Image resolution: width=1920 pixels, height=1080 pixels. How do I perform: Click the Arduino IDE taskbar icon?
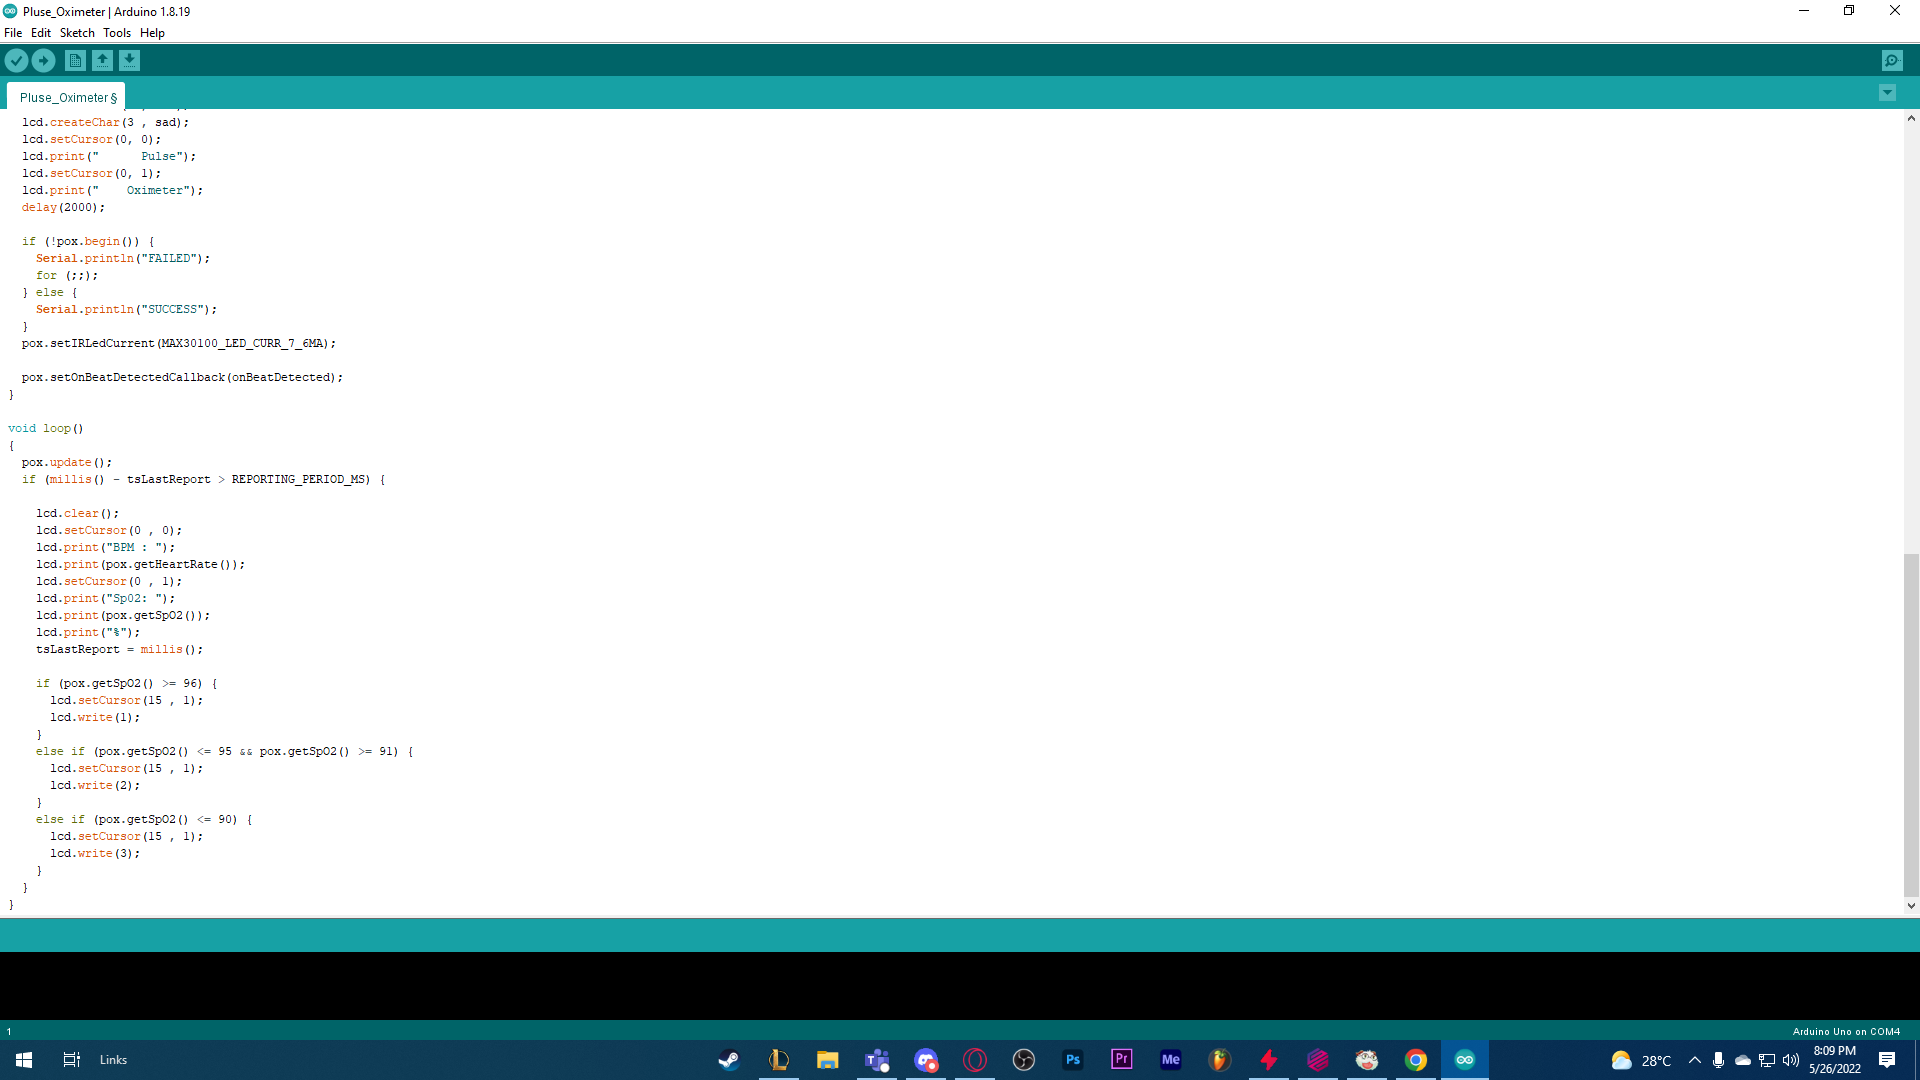(x=1465, y=1060)
